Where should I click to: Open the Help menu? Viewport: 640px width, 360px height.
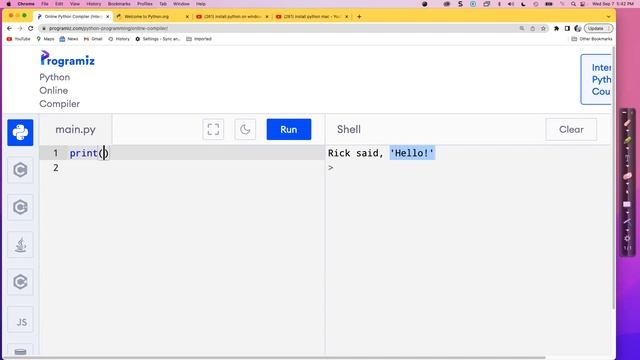[201, 4]
